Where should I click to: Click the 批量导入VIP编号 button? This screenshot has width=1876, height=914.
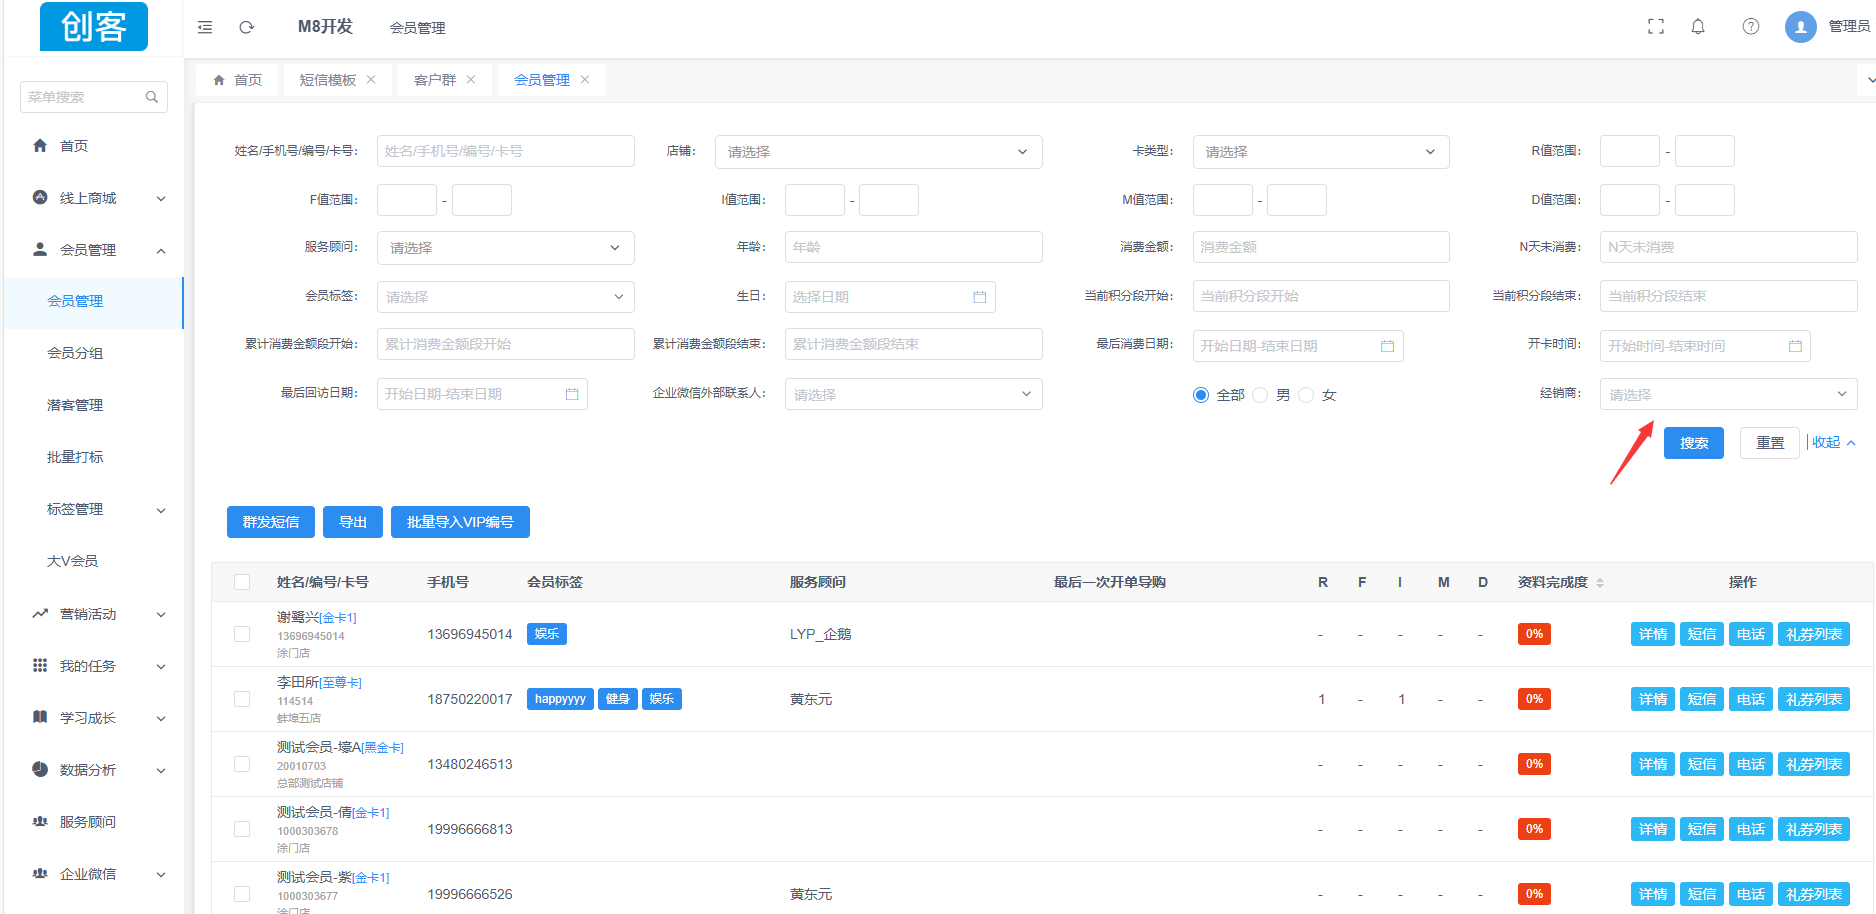[x=460, y=522]
